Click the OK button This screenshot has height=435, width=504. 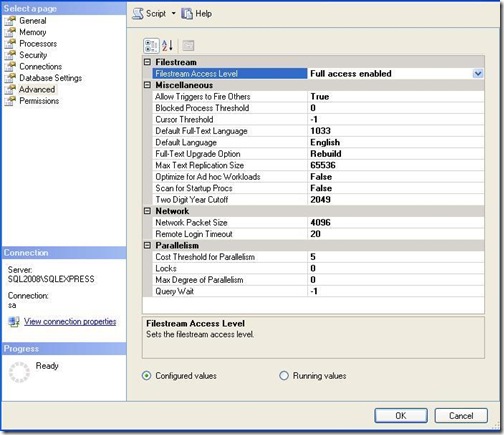401,416
